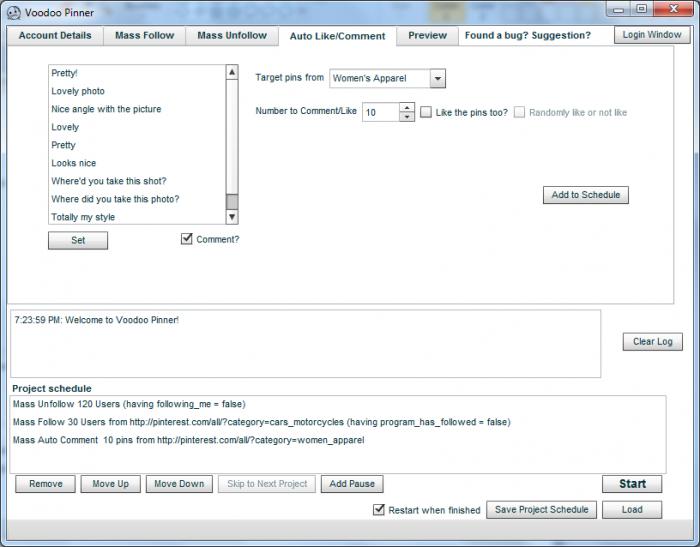Viewport: 700px width, 547px height.
Task: Maximize the Voodoo Pinner window
Action: point(642,9)
